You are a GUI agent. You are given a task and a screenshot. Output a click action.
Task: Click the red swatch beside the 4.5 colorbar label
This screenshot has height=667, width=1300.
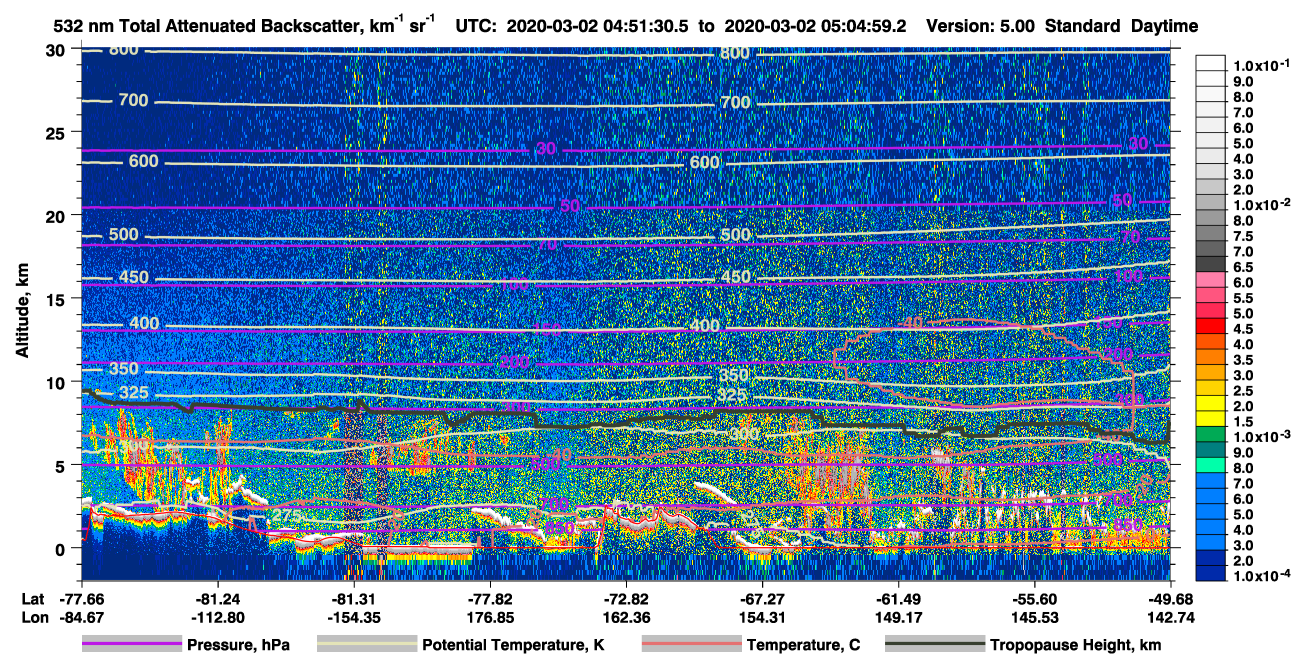tap(1213, 328)
